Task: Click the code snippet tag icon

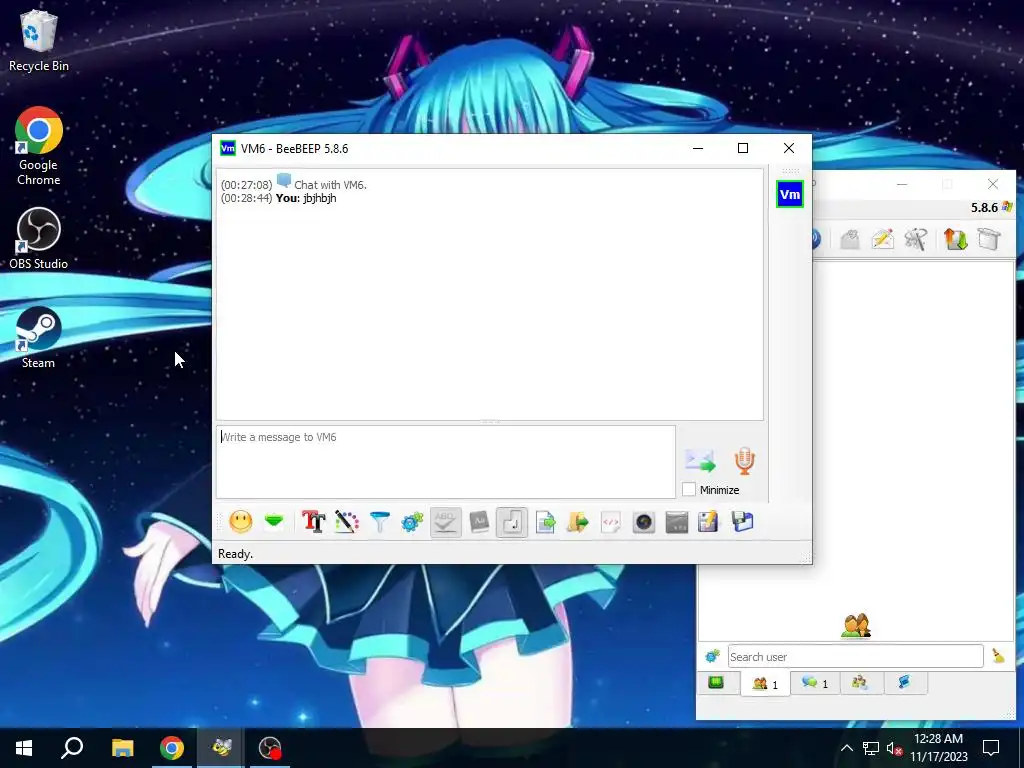Action: coord(611,522)
